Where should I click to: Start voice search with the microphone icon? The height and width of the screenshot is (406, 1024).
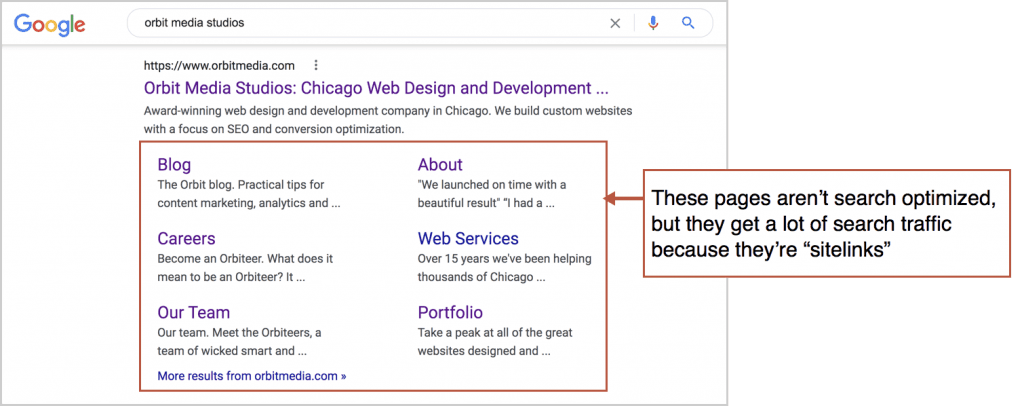[653, 23]
